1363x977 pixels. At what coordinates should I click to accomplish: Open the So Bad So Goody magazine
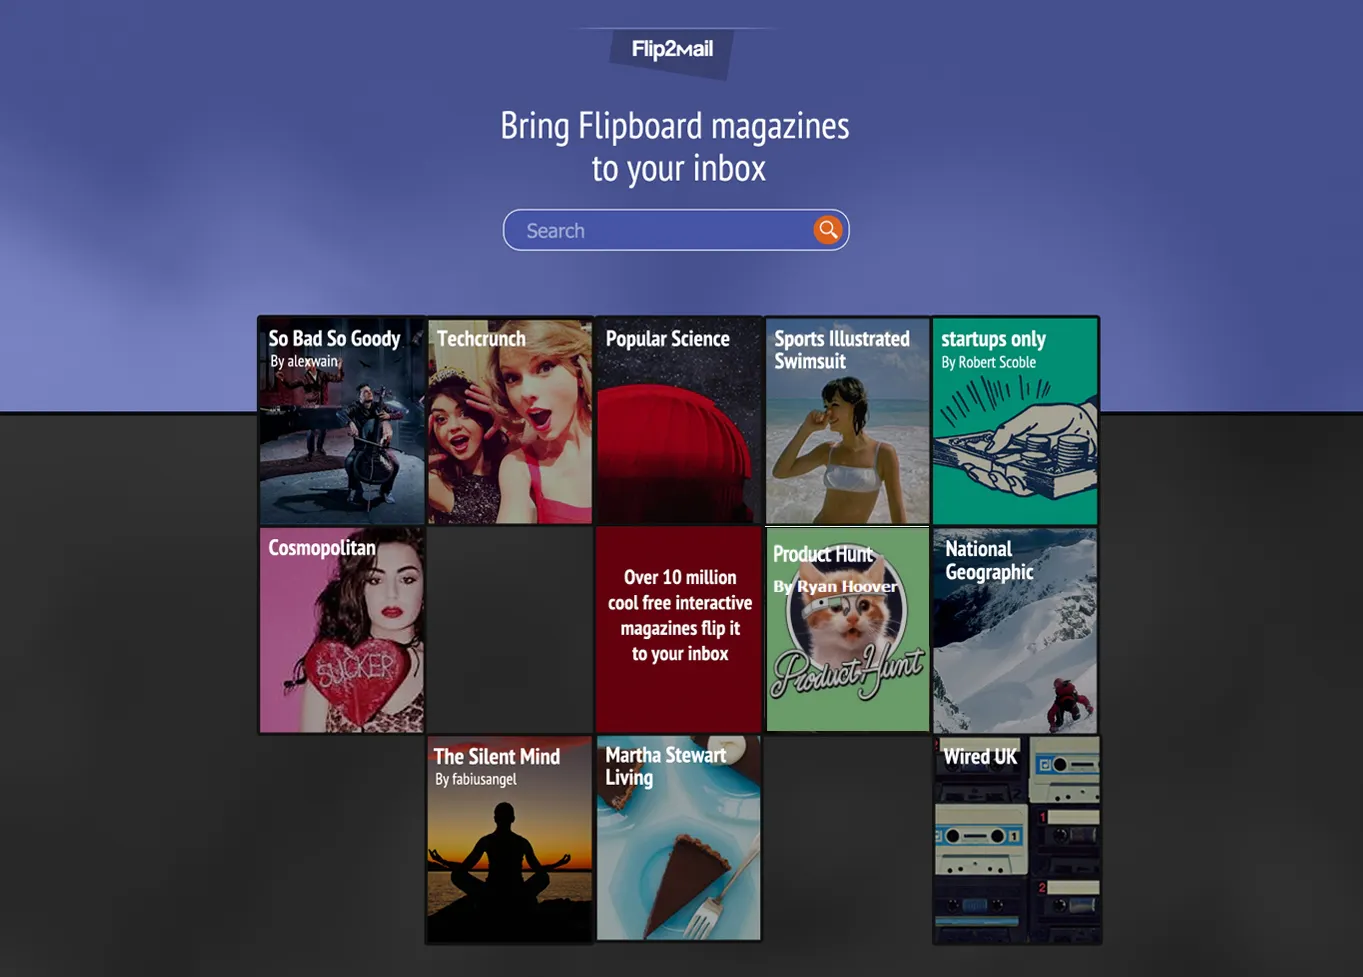coord(342,421)
